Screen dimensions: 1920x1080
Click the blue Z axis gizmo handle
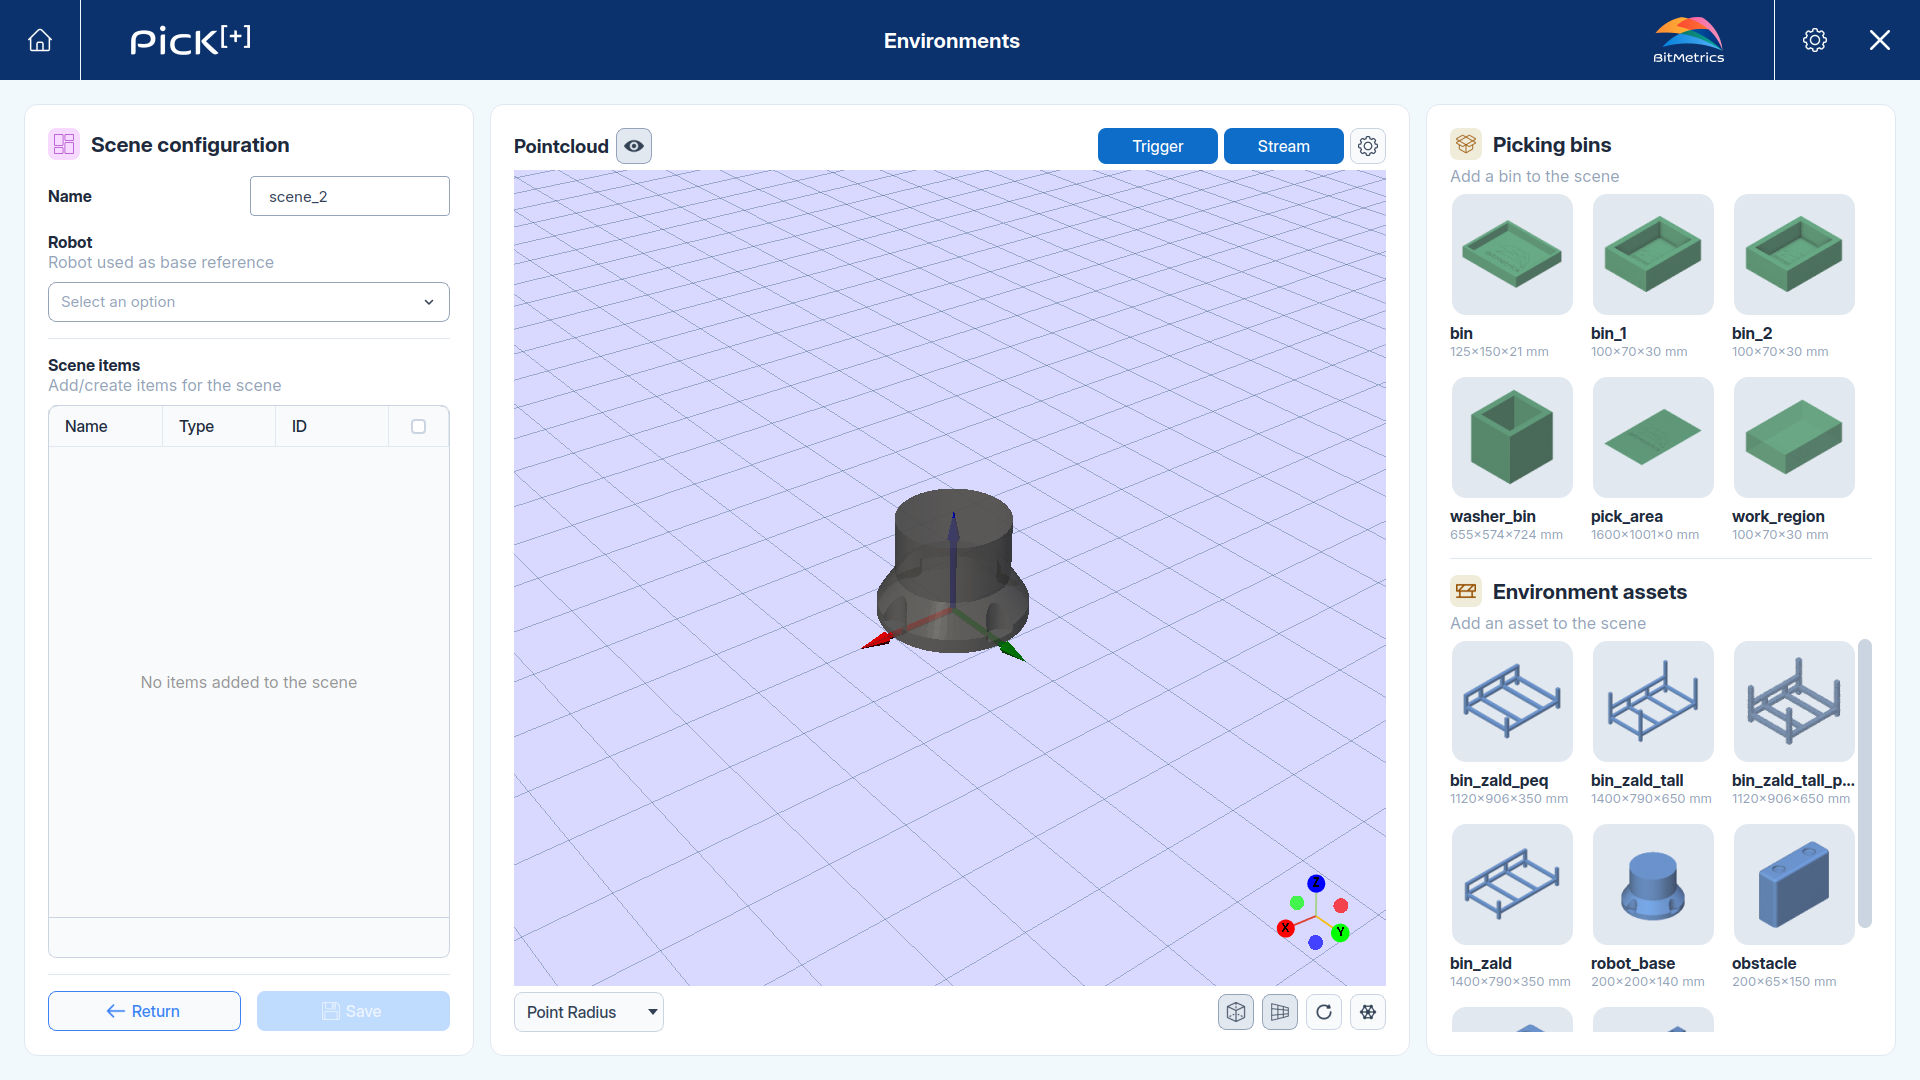1316,884
